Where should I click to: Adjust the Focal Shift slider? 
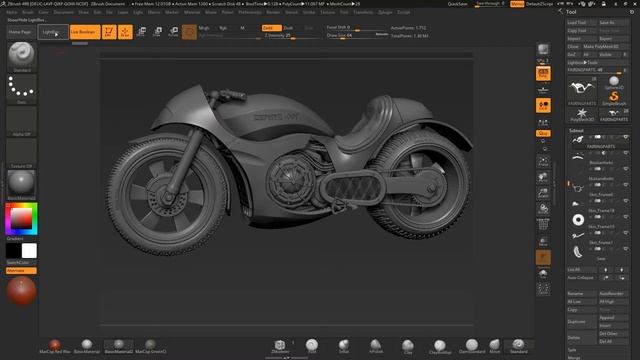(x=357, y=28)
